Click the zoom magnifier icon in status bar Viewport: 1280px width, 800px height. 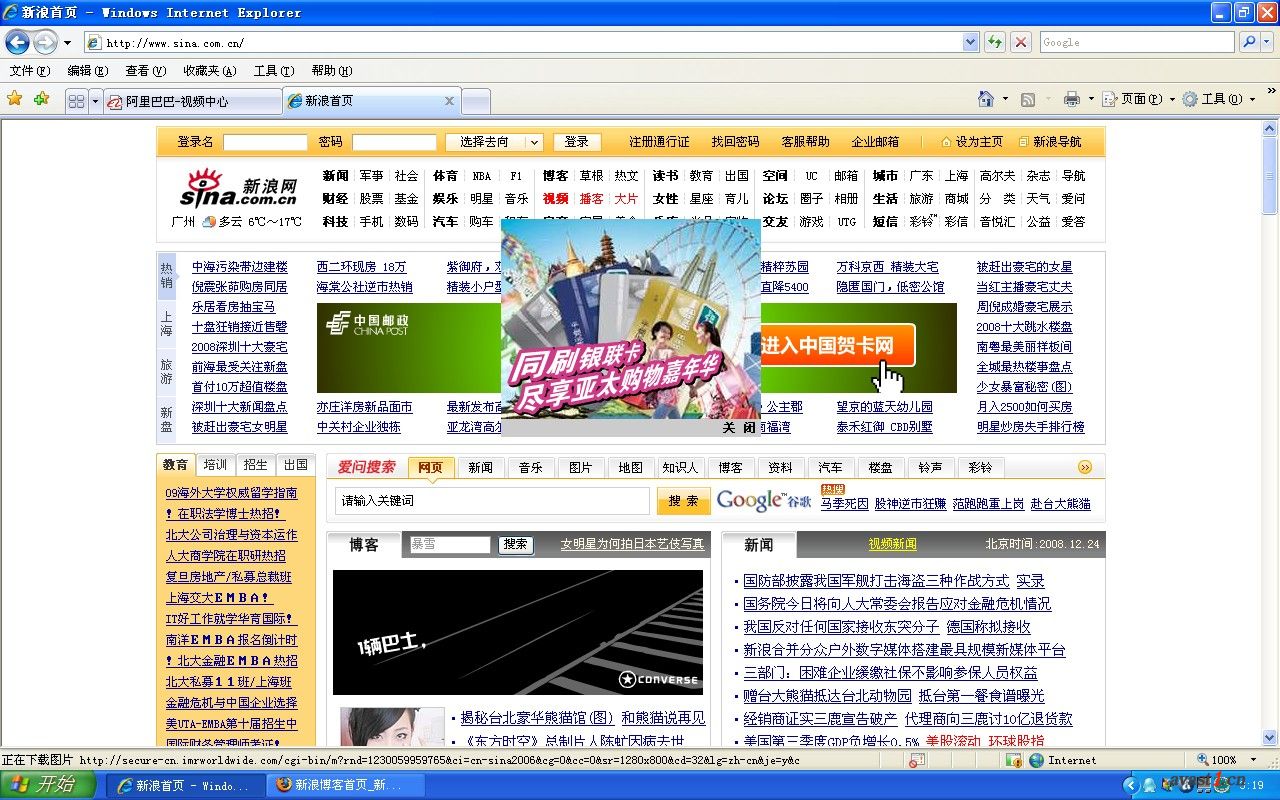click(1202, 760)
